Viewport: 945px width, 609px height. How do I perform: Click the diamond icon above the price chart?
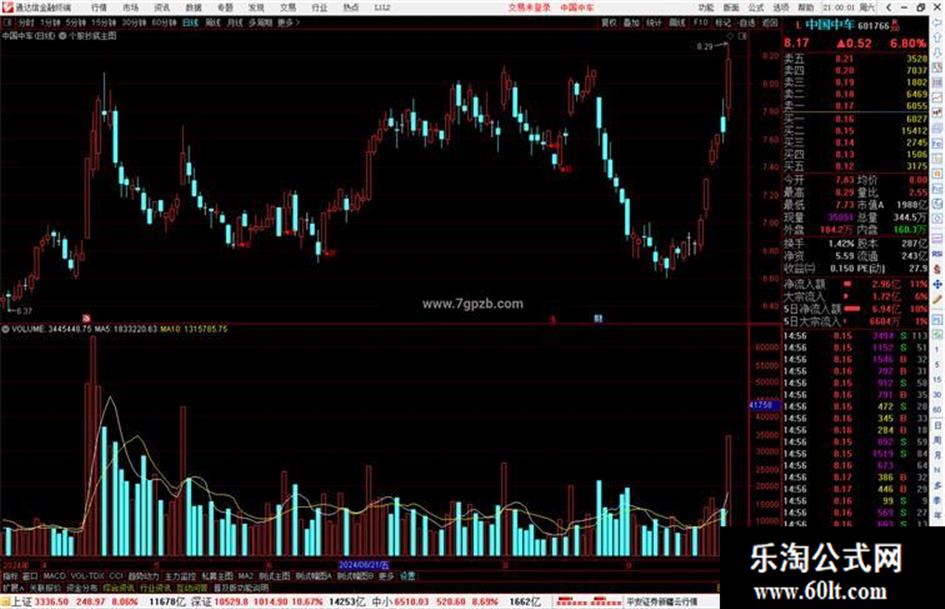point(730,36)
